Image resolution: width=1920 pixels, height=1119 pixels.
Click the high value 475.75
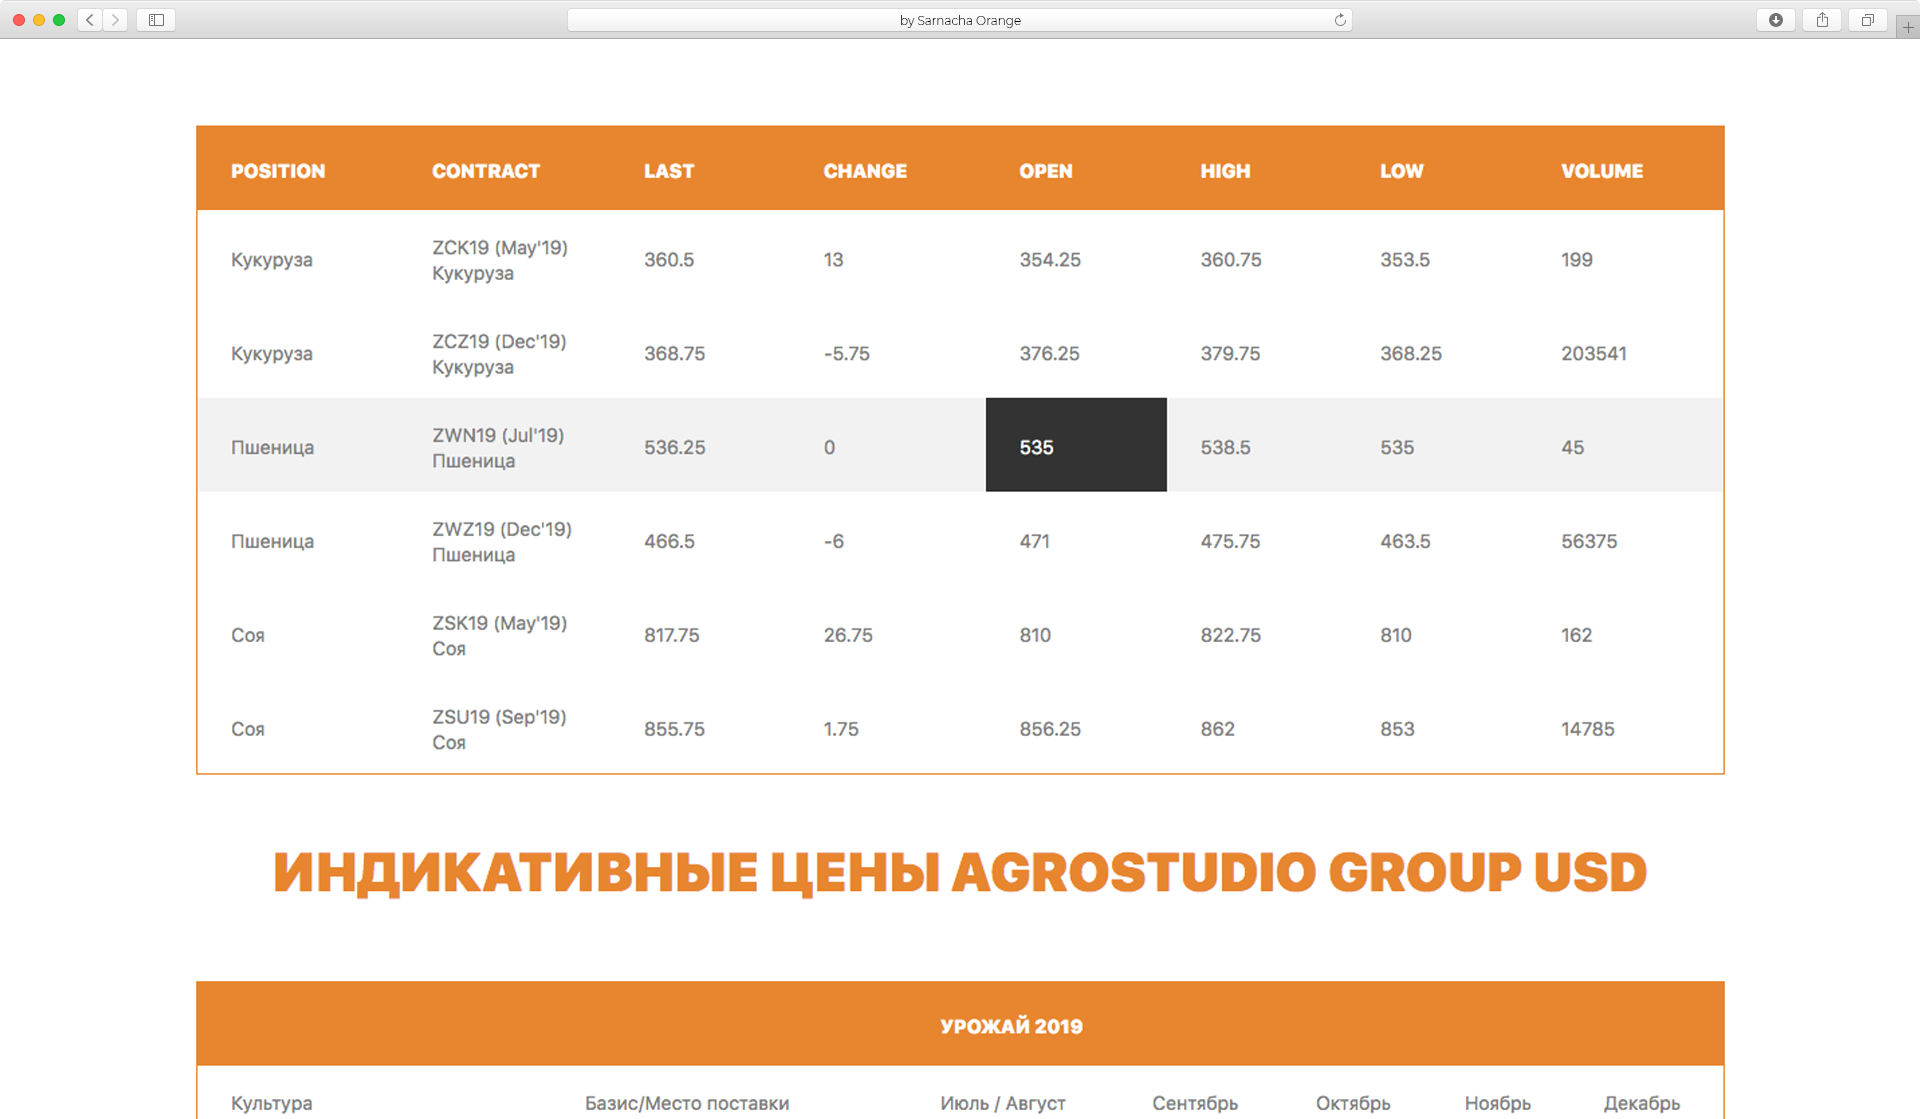(1231, 542)
